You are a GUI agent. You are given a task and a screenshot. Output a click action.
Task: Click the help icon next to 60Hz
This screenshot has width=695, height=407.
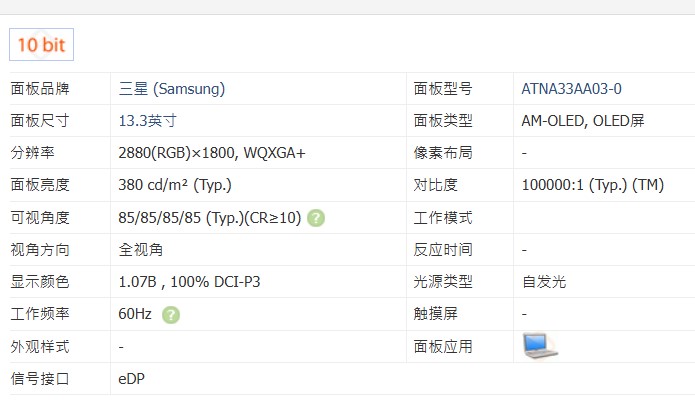[171, 314]
